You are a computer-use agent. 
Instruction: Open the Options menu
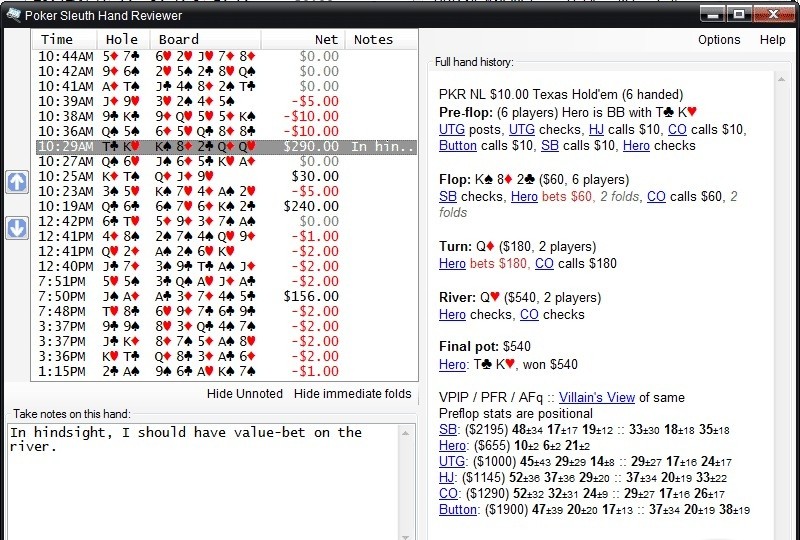click(719, 40)
